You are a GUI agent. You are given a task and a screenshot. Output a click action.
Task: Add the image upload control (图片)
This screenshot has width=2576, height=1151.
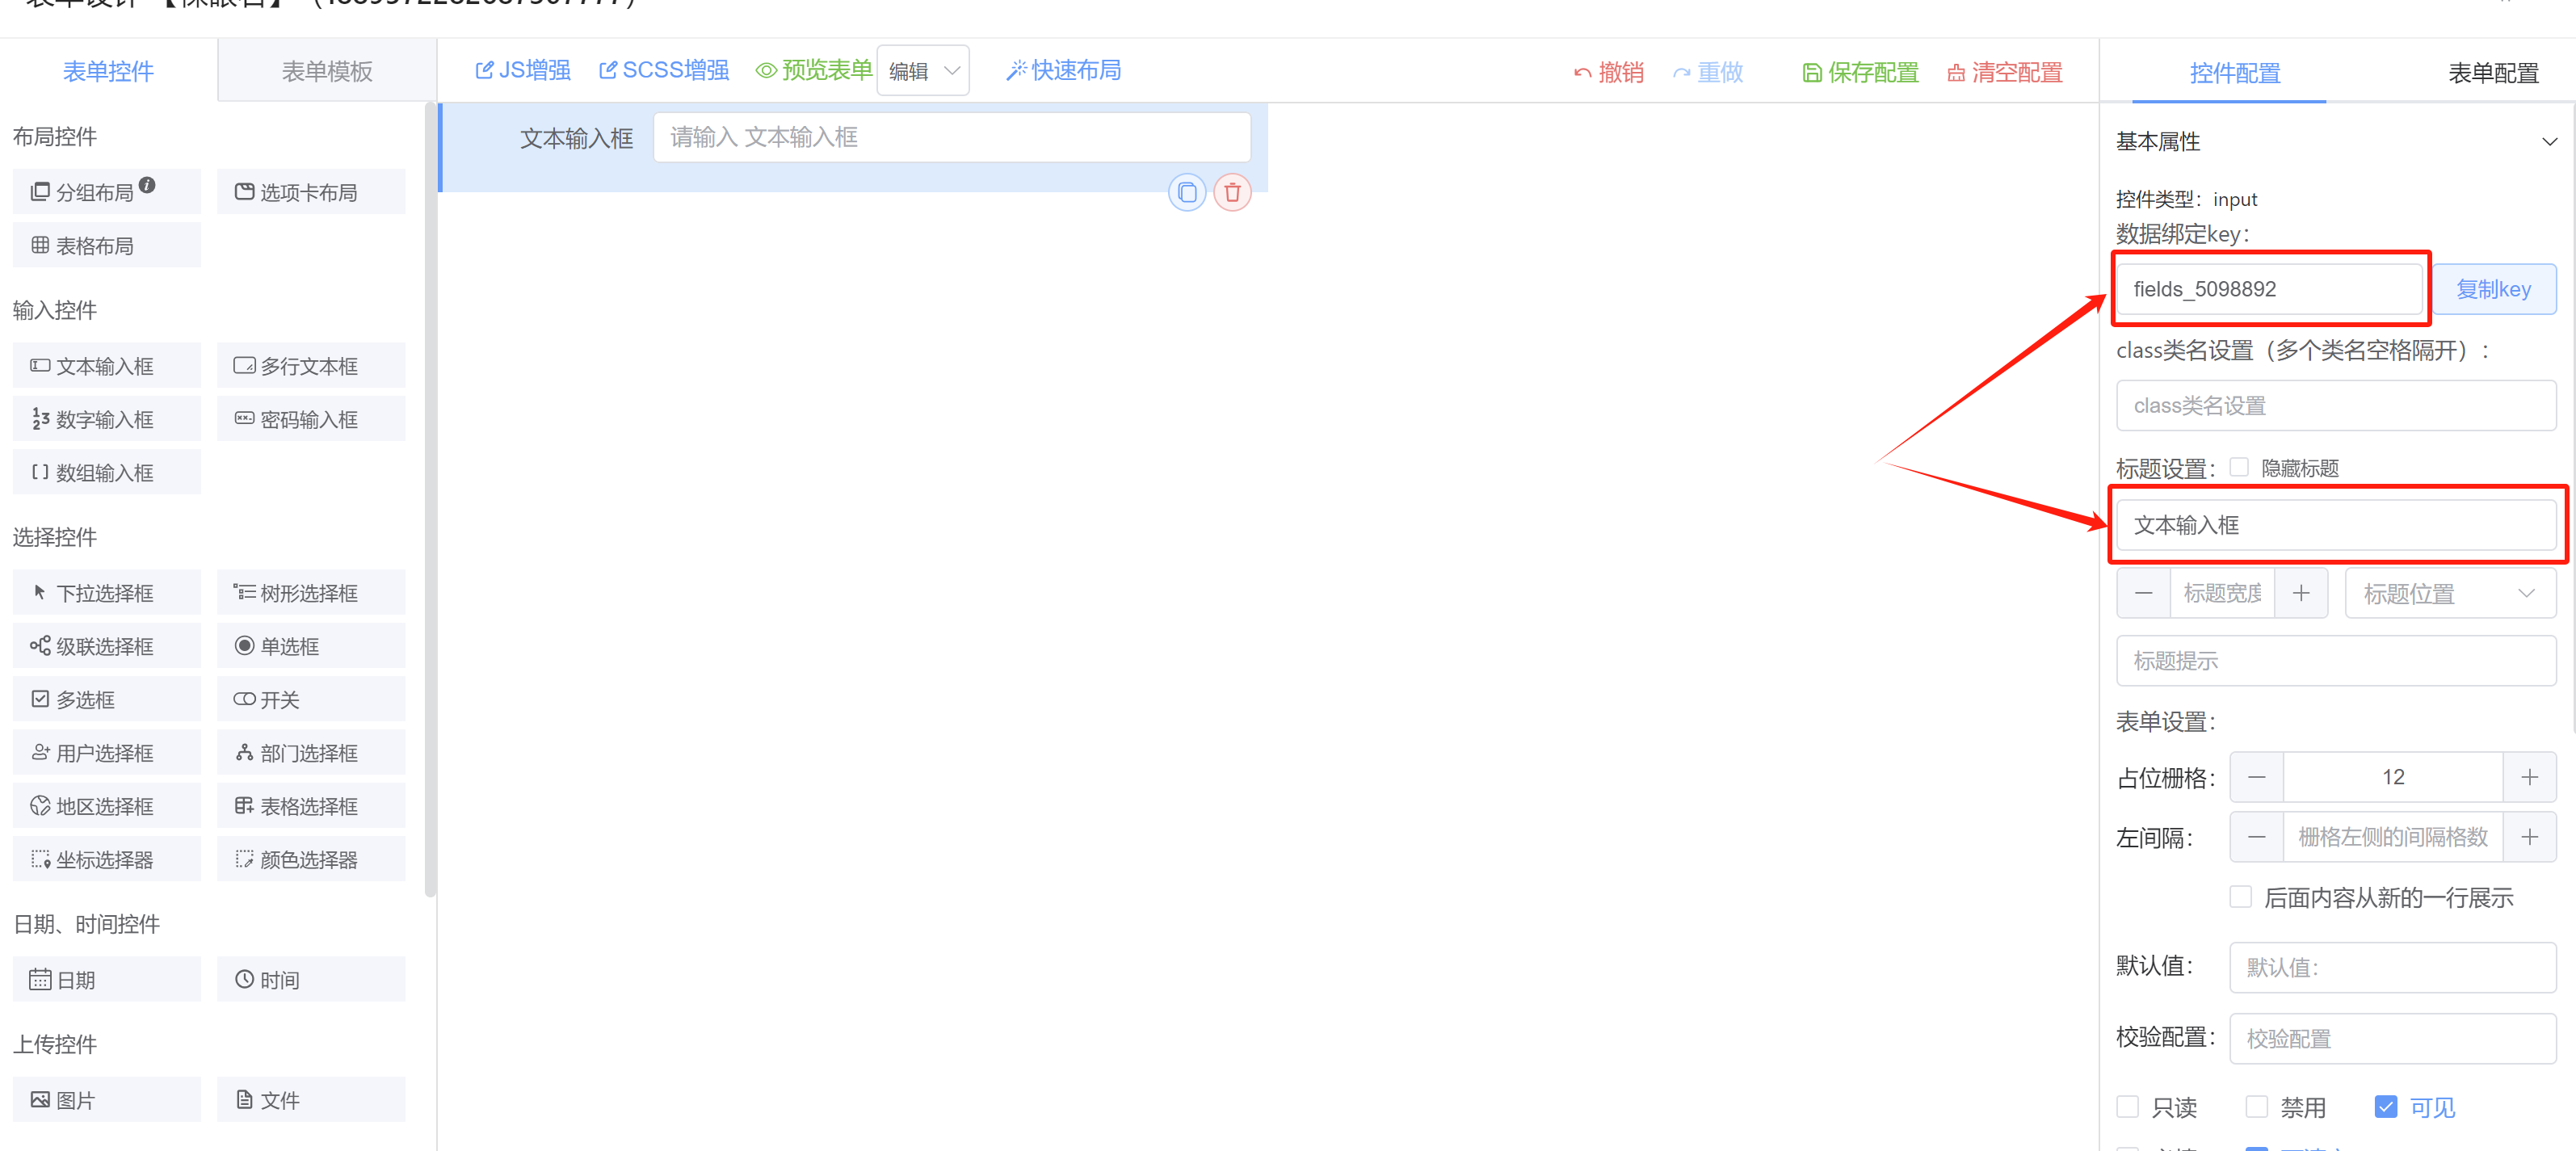106,1099
